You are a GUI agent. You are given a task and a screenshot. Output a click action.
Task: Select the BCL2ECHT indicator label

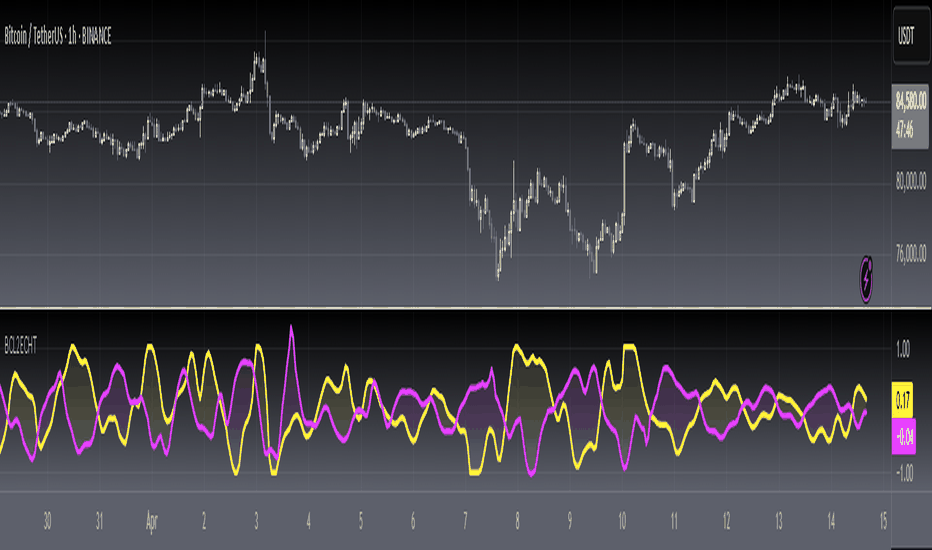[x=21, y=345]
